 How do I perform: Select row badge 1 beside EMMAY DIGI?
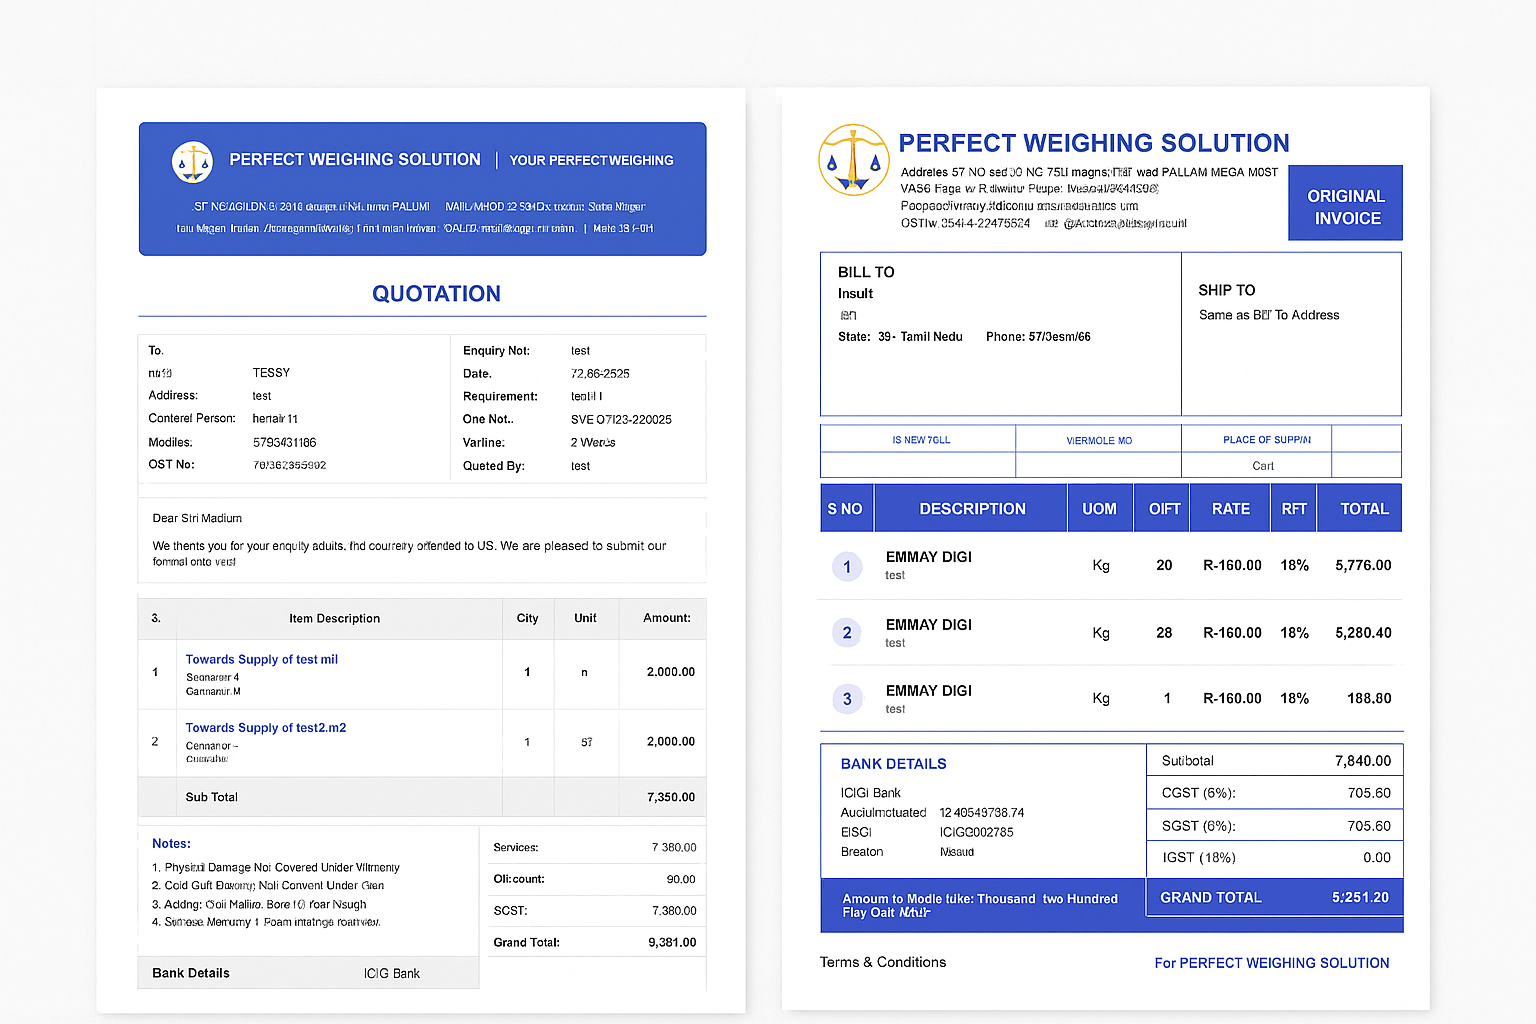point(847,566)
